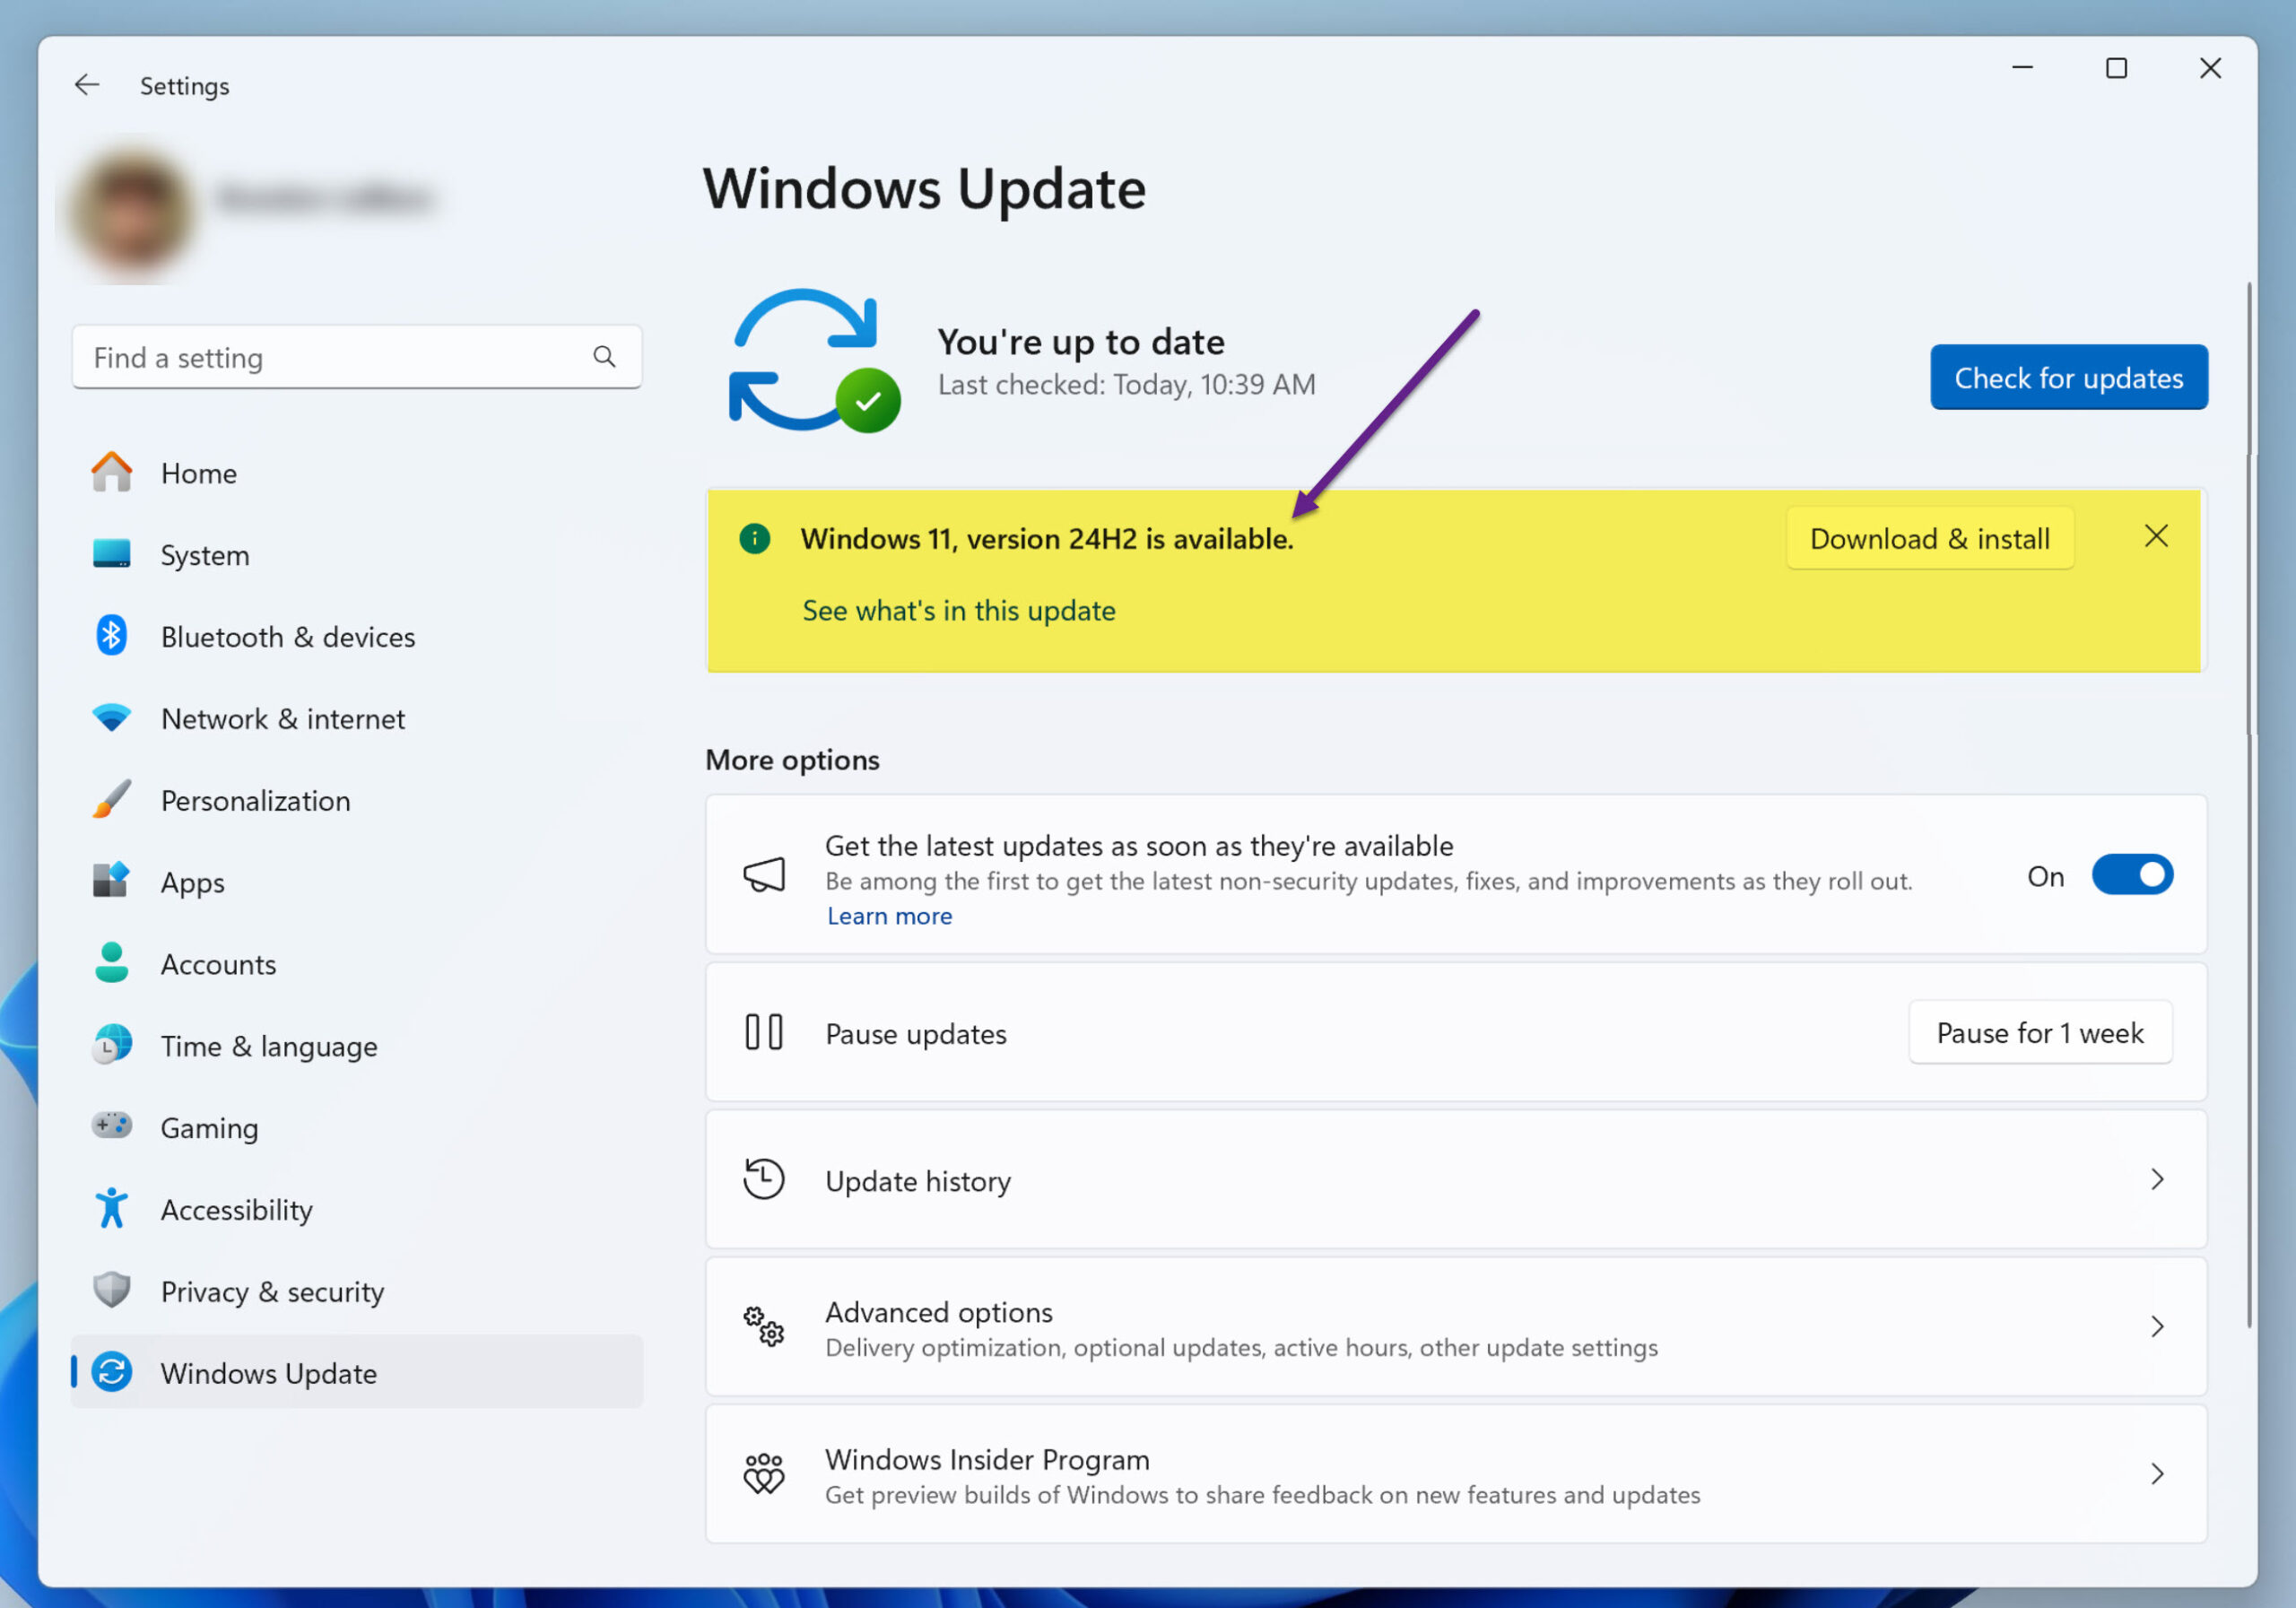
Task: Select the Personalization paintbrush icon
Action: 111,800
